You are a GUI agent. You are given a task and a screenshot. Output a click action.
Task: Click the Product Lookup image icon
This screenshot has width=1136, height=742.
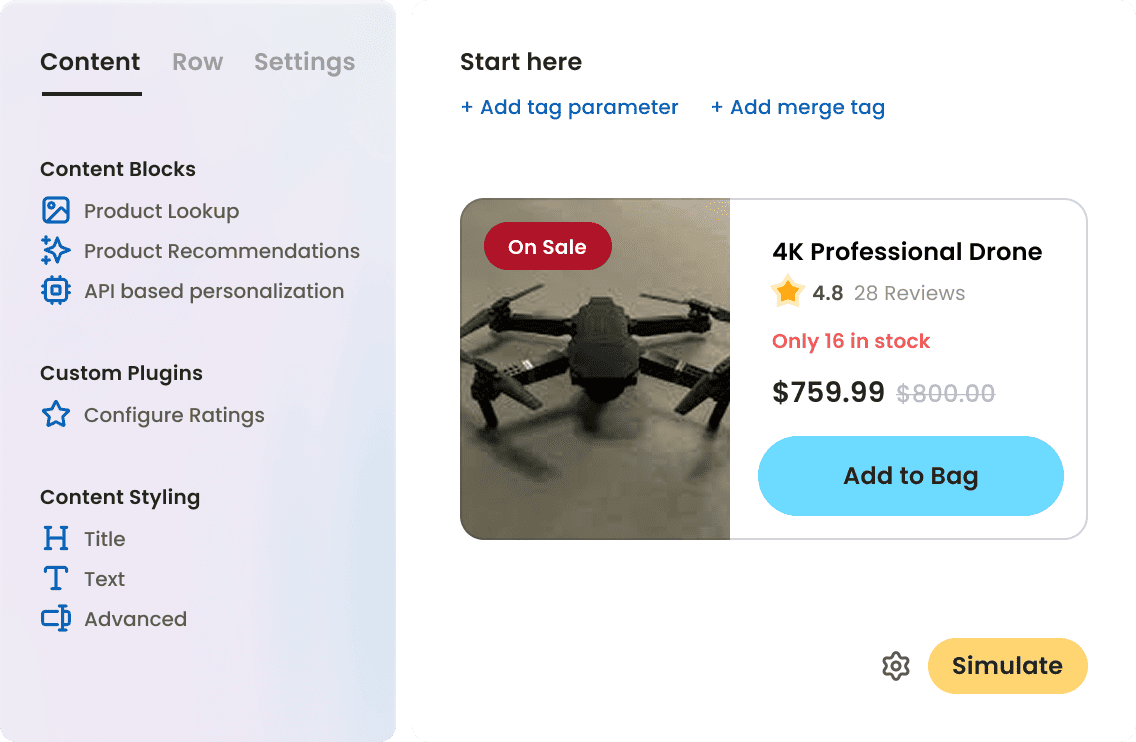click(x=56, y=211)
